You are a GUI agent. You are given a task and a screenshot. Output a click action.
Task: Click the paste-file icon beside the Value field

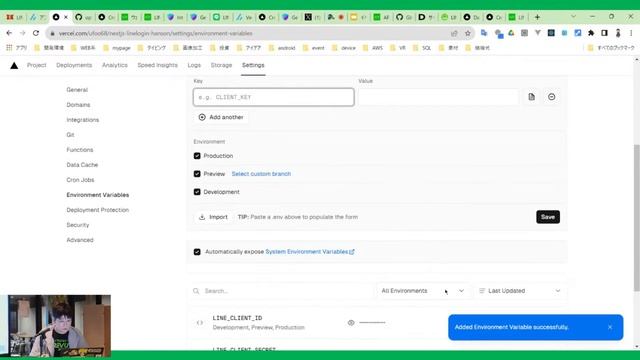[x=531, y=97]
